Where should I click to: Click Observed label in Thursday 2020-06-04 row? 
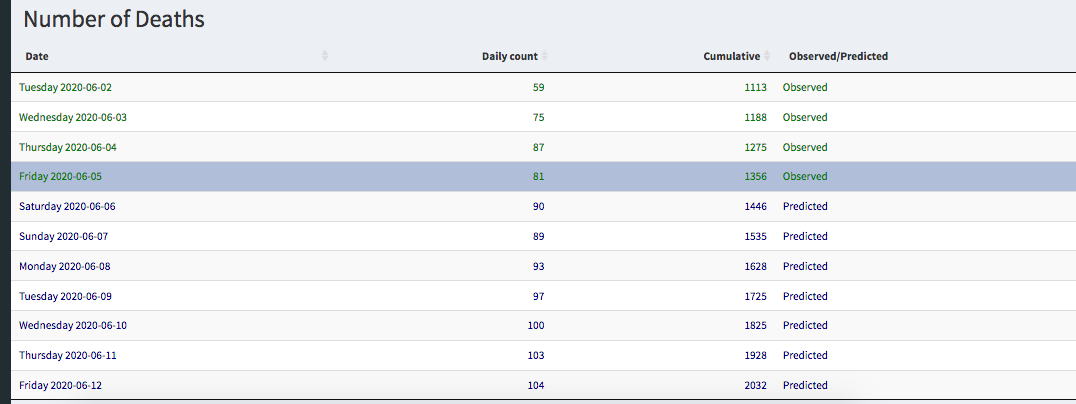coord(805,147)
